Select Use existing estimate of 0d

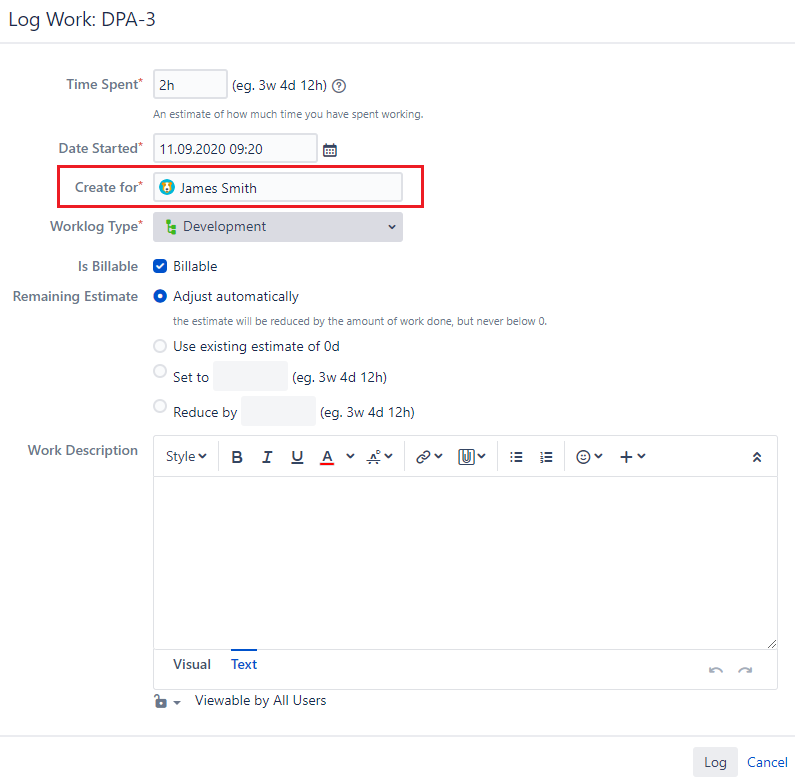(160, 346)
